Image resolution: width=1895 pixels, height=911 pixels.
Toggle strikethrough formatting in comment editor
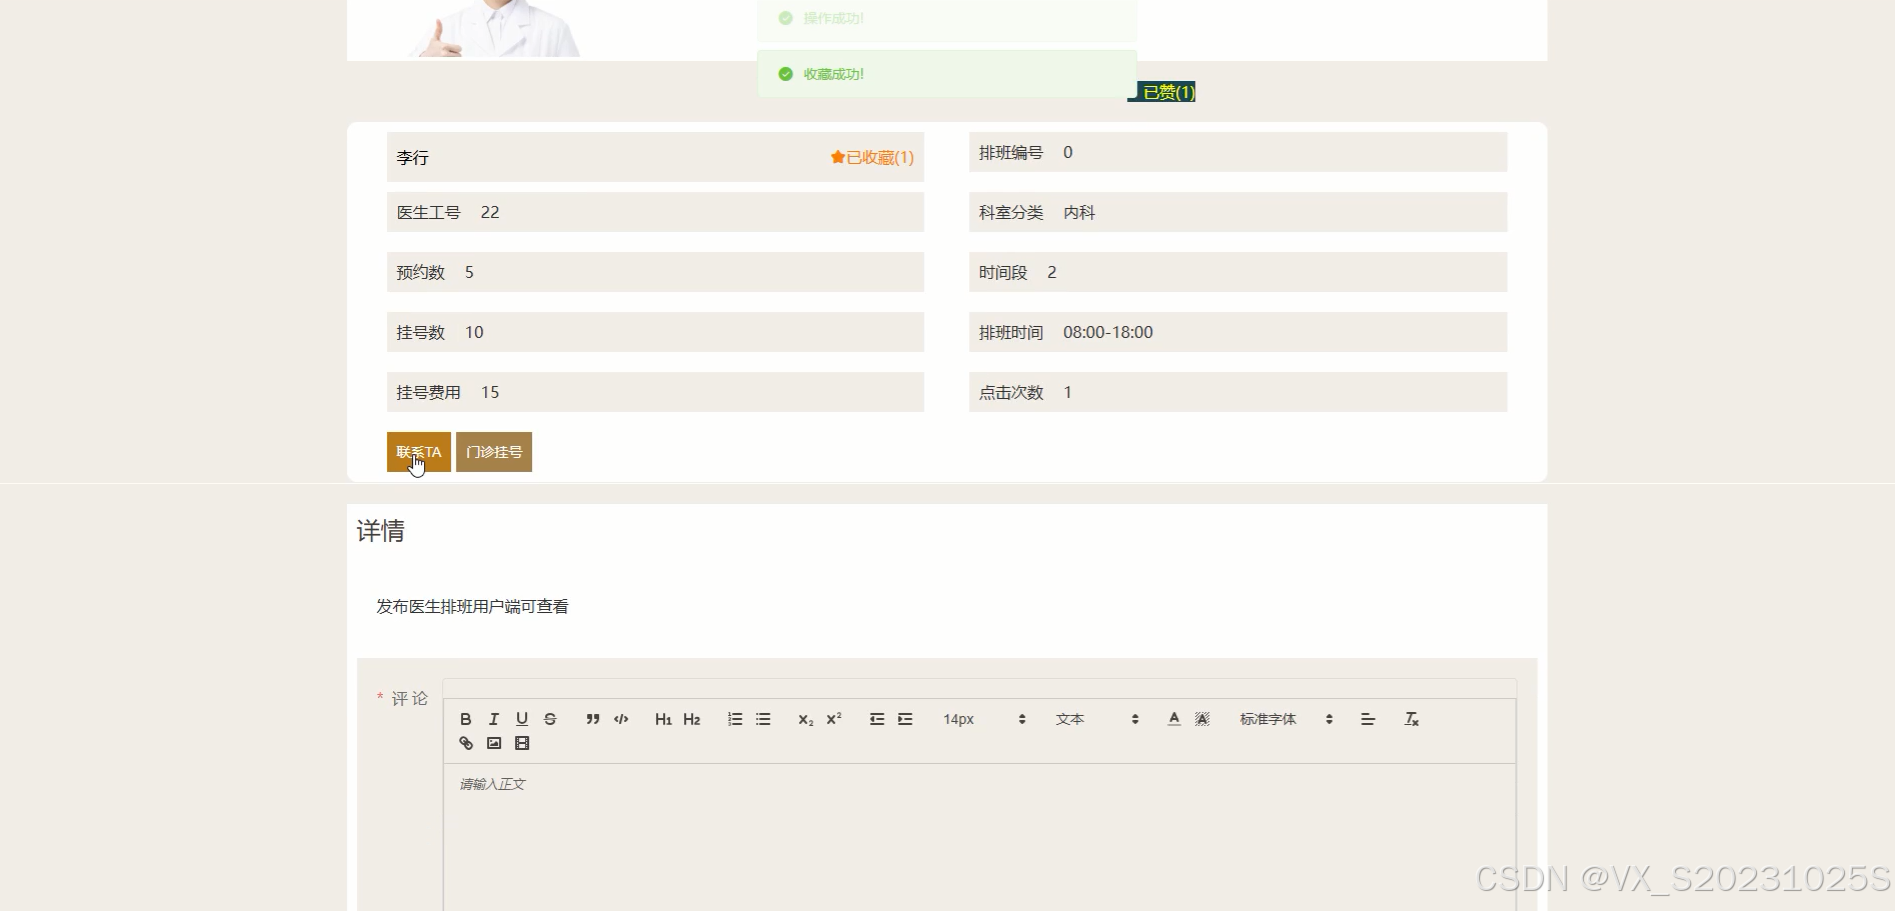click(x=550, y=719)
